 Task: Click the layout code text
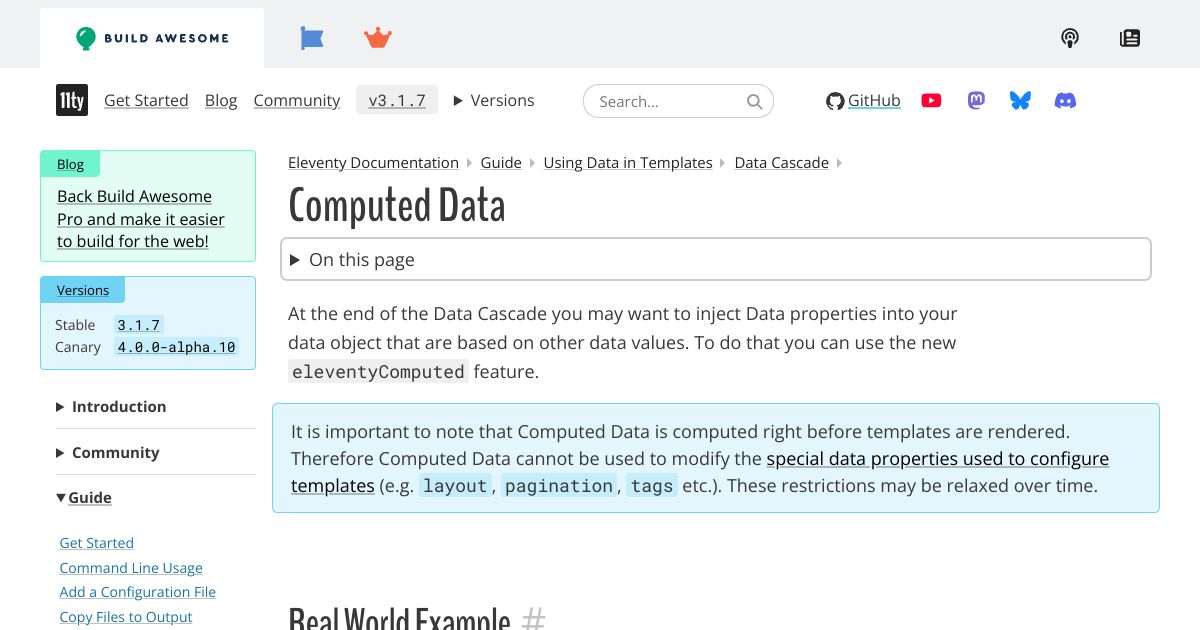pyautogui.click(x=455, y=486)
